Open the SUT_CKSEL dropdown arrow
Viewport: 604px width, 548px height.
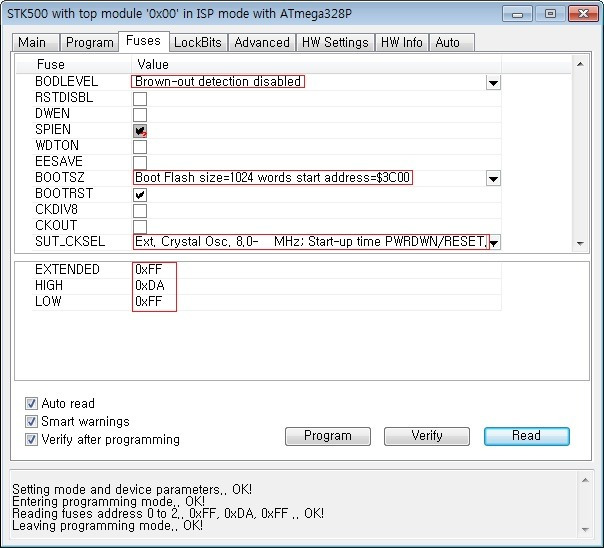pos(494,243)
